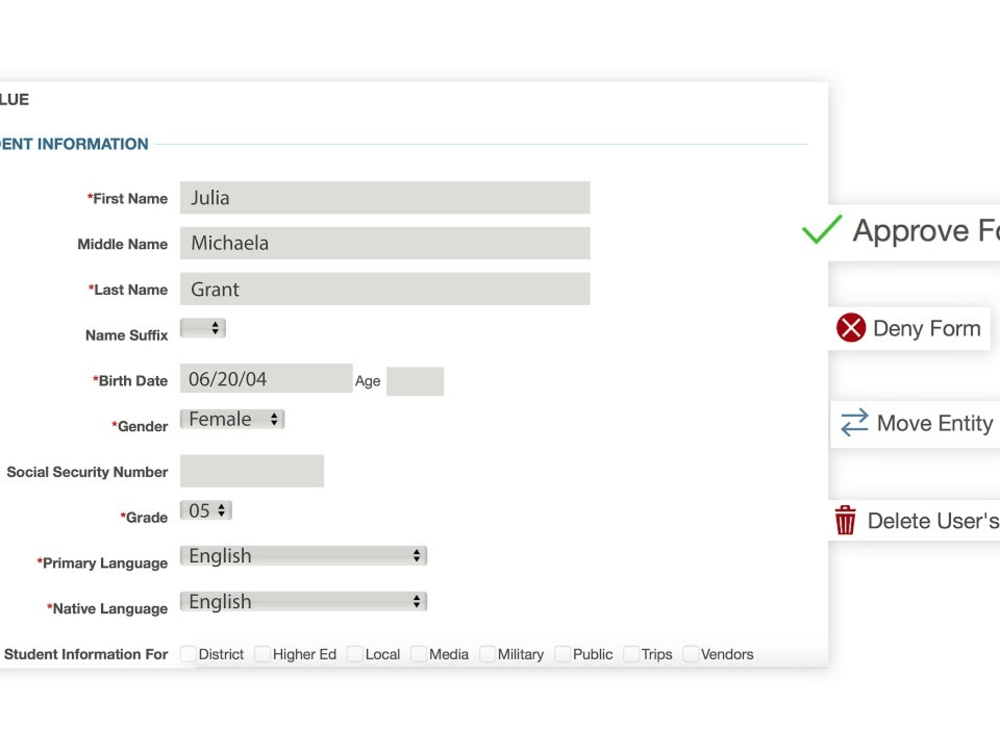
Task: Select the Vendors checkbox
Action: (691, 654)
